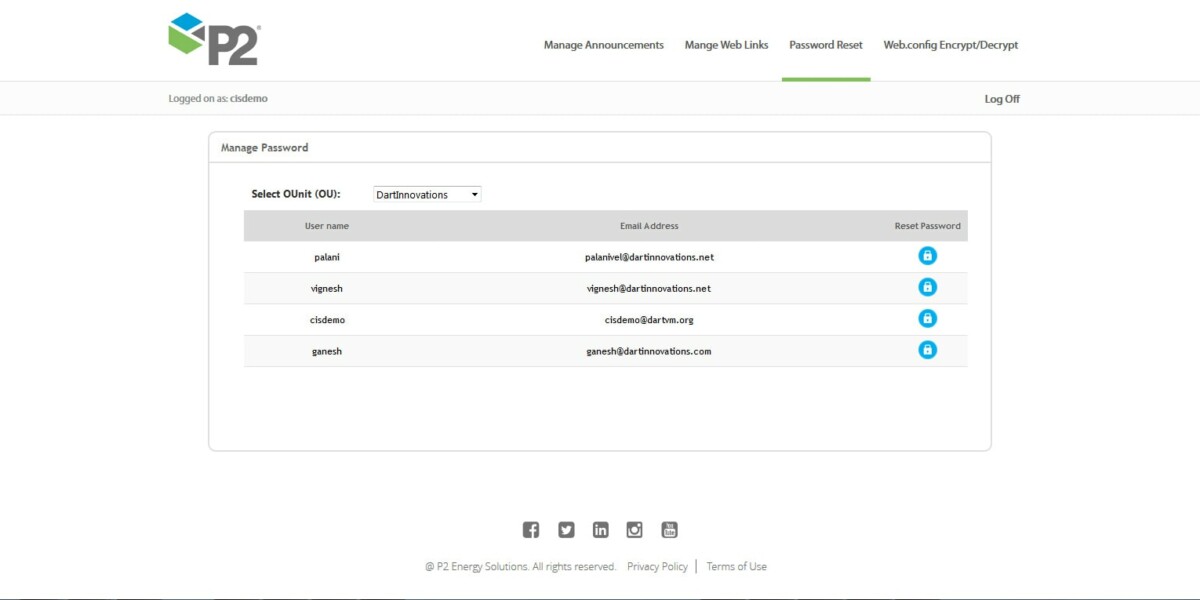Open the Privacy Policy page
This screenshot has height=600, width=1200.
pos(657,566)
